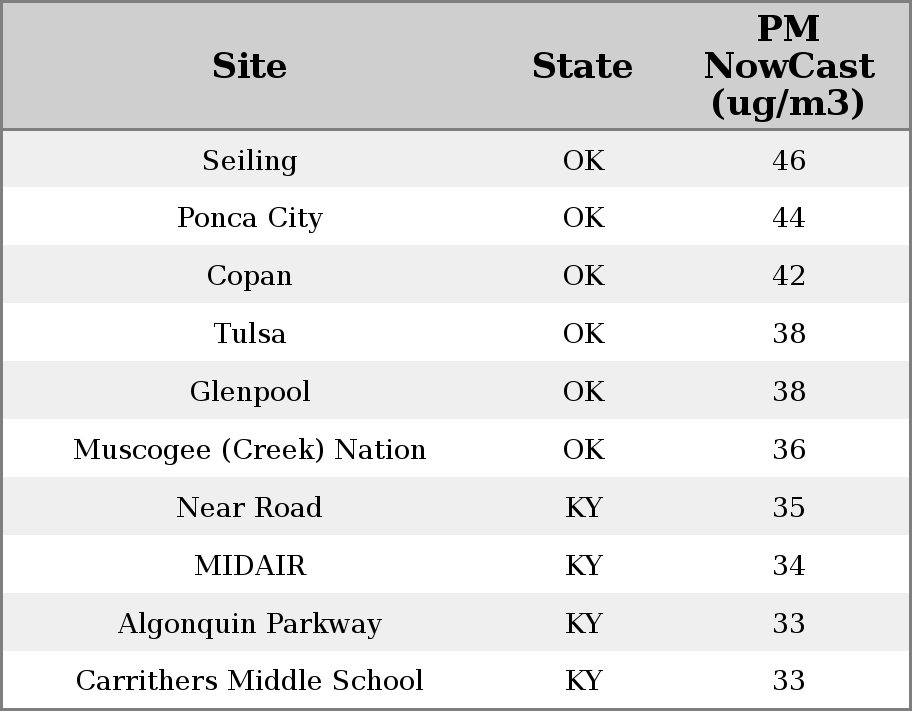Select the Near Road site cell
Image resolution: width=912 pixels, height=711 pixels.
pyautogui.click(x=249, y=508)
